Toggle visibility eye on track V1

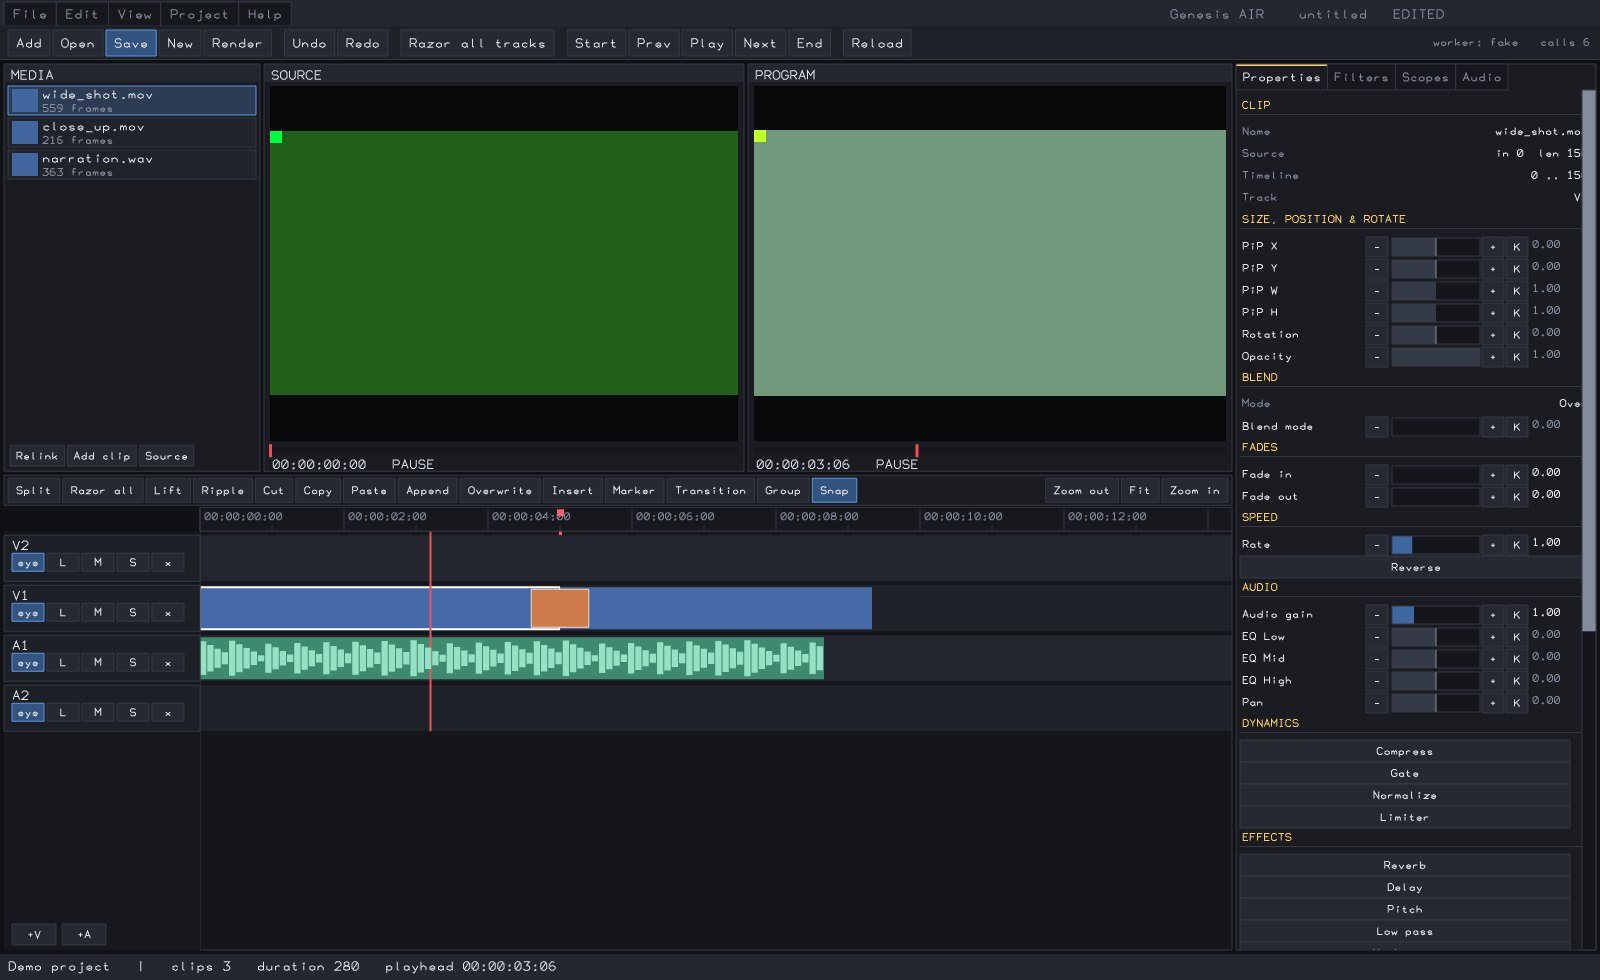(x=28, y=613)
